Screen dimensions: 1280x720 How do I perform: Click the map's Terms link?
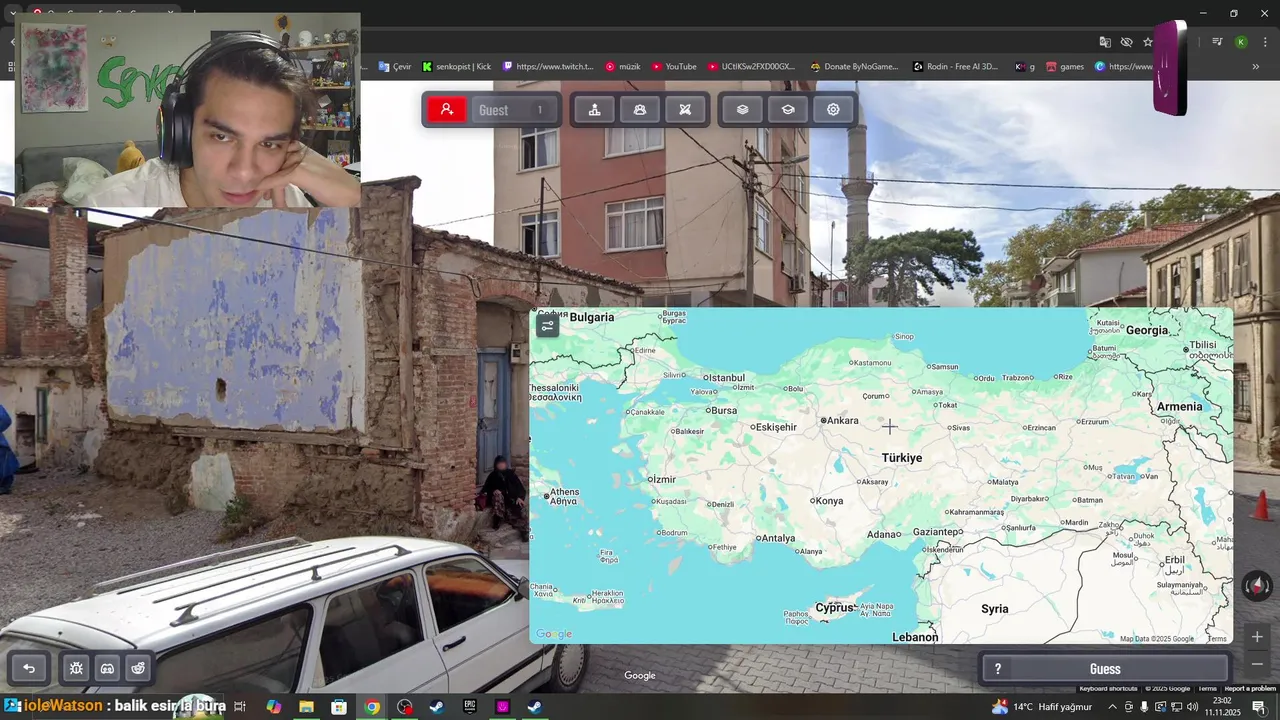pyautogui.click(x=1217, y=639)
